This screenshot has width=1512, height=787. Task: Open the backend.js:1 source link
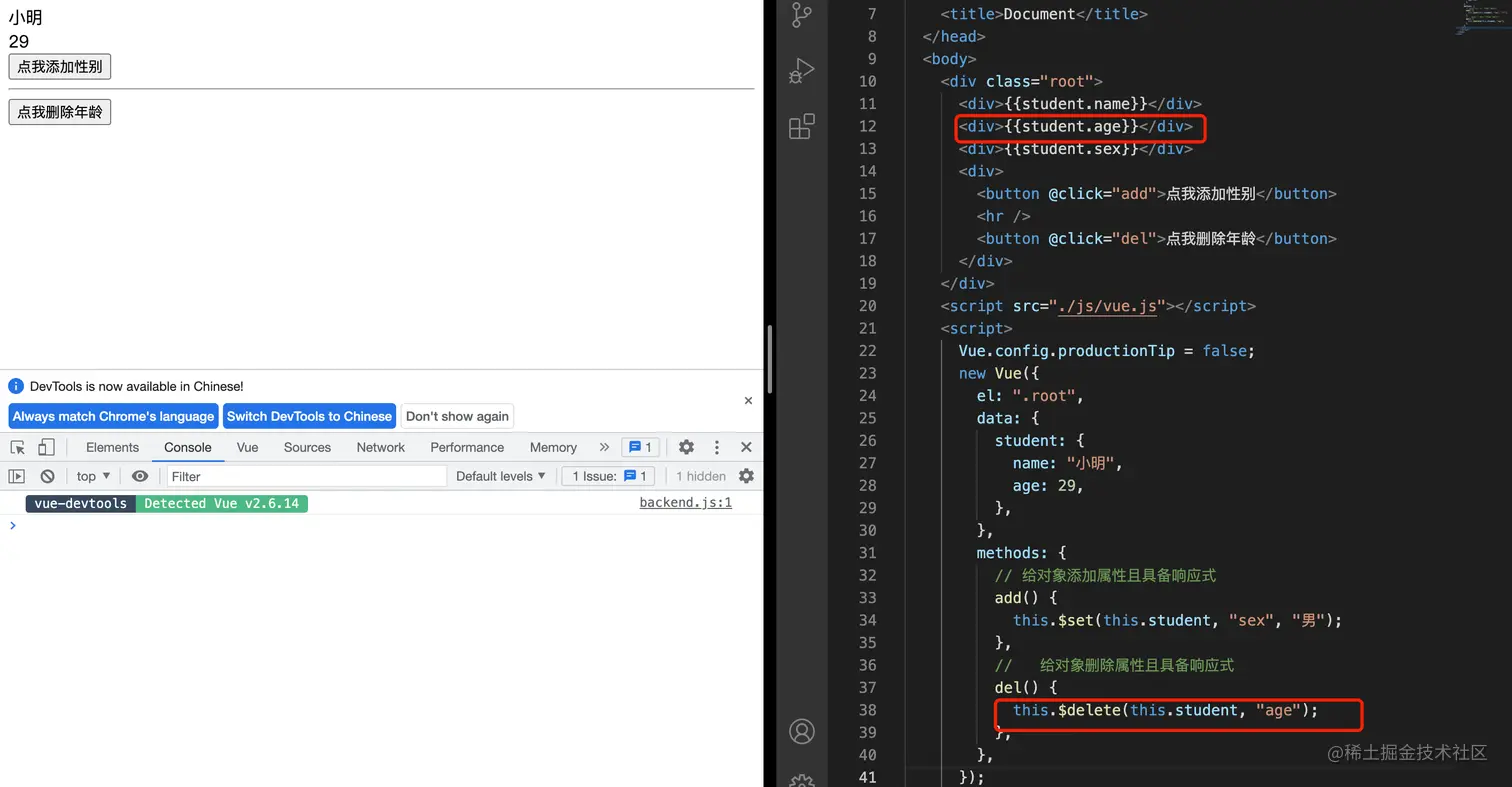pyautogui.click(x=686, y=502)
